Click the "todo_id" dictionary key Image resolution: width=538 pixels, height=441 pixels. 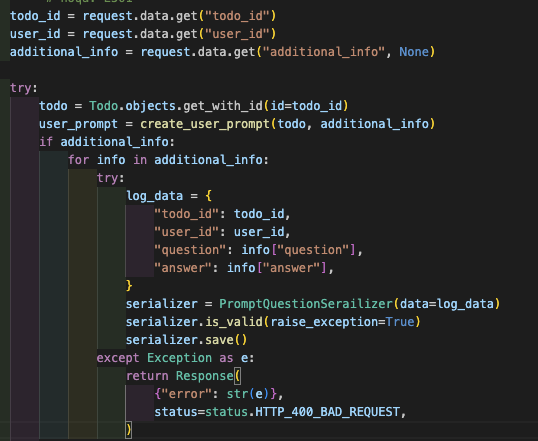(186, 214)
